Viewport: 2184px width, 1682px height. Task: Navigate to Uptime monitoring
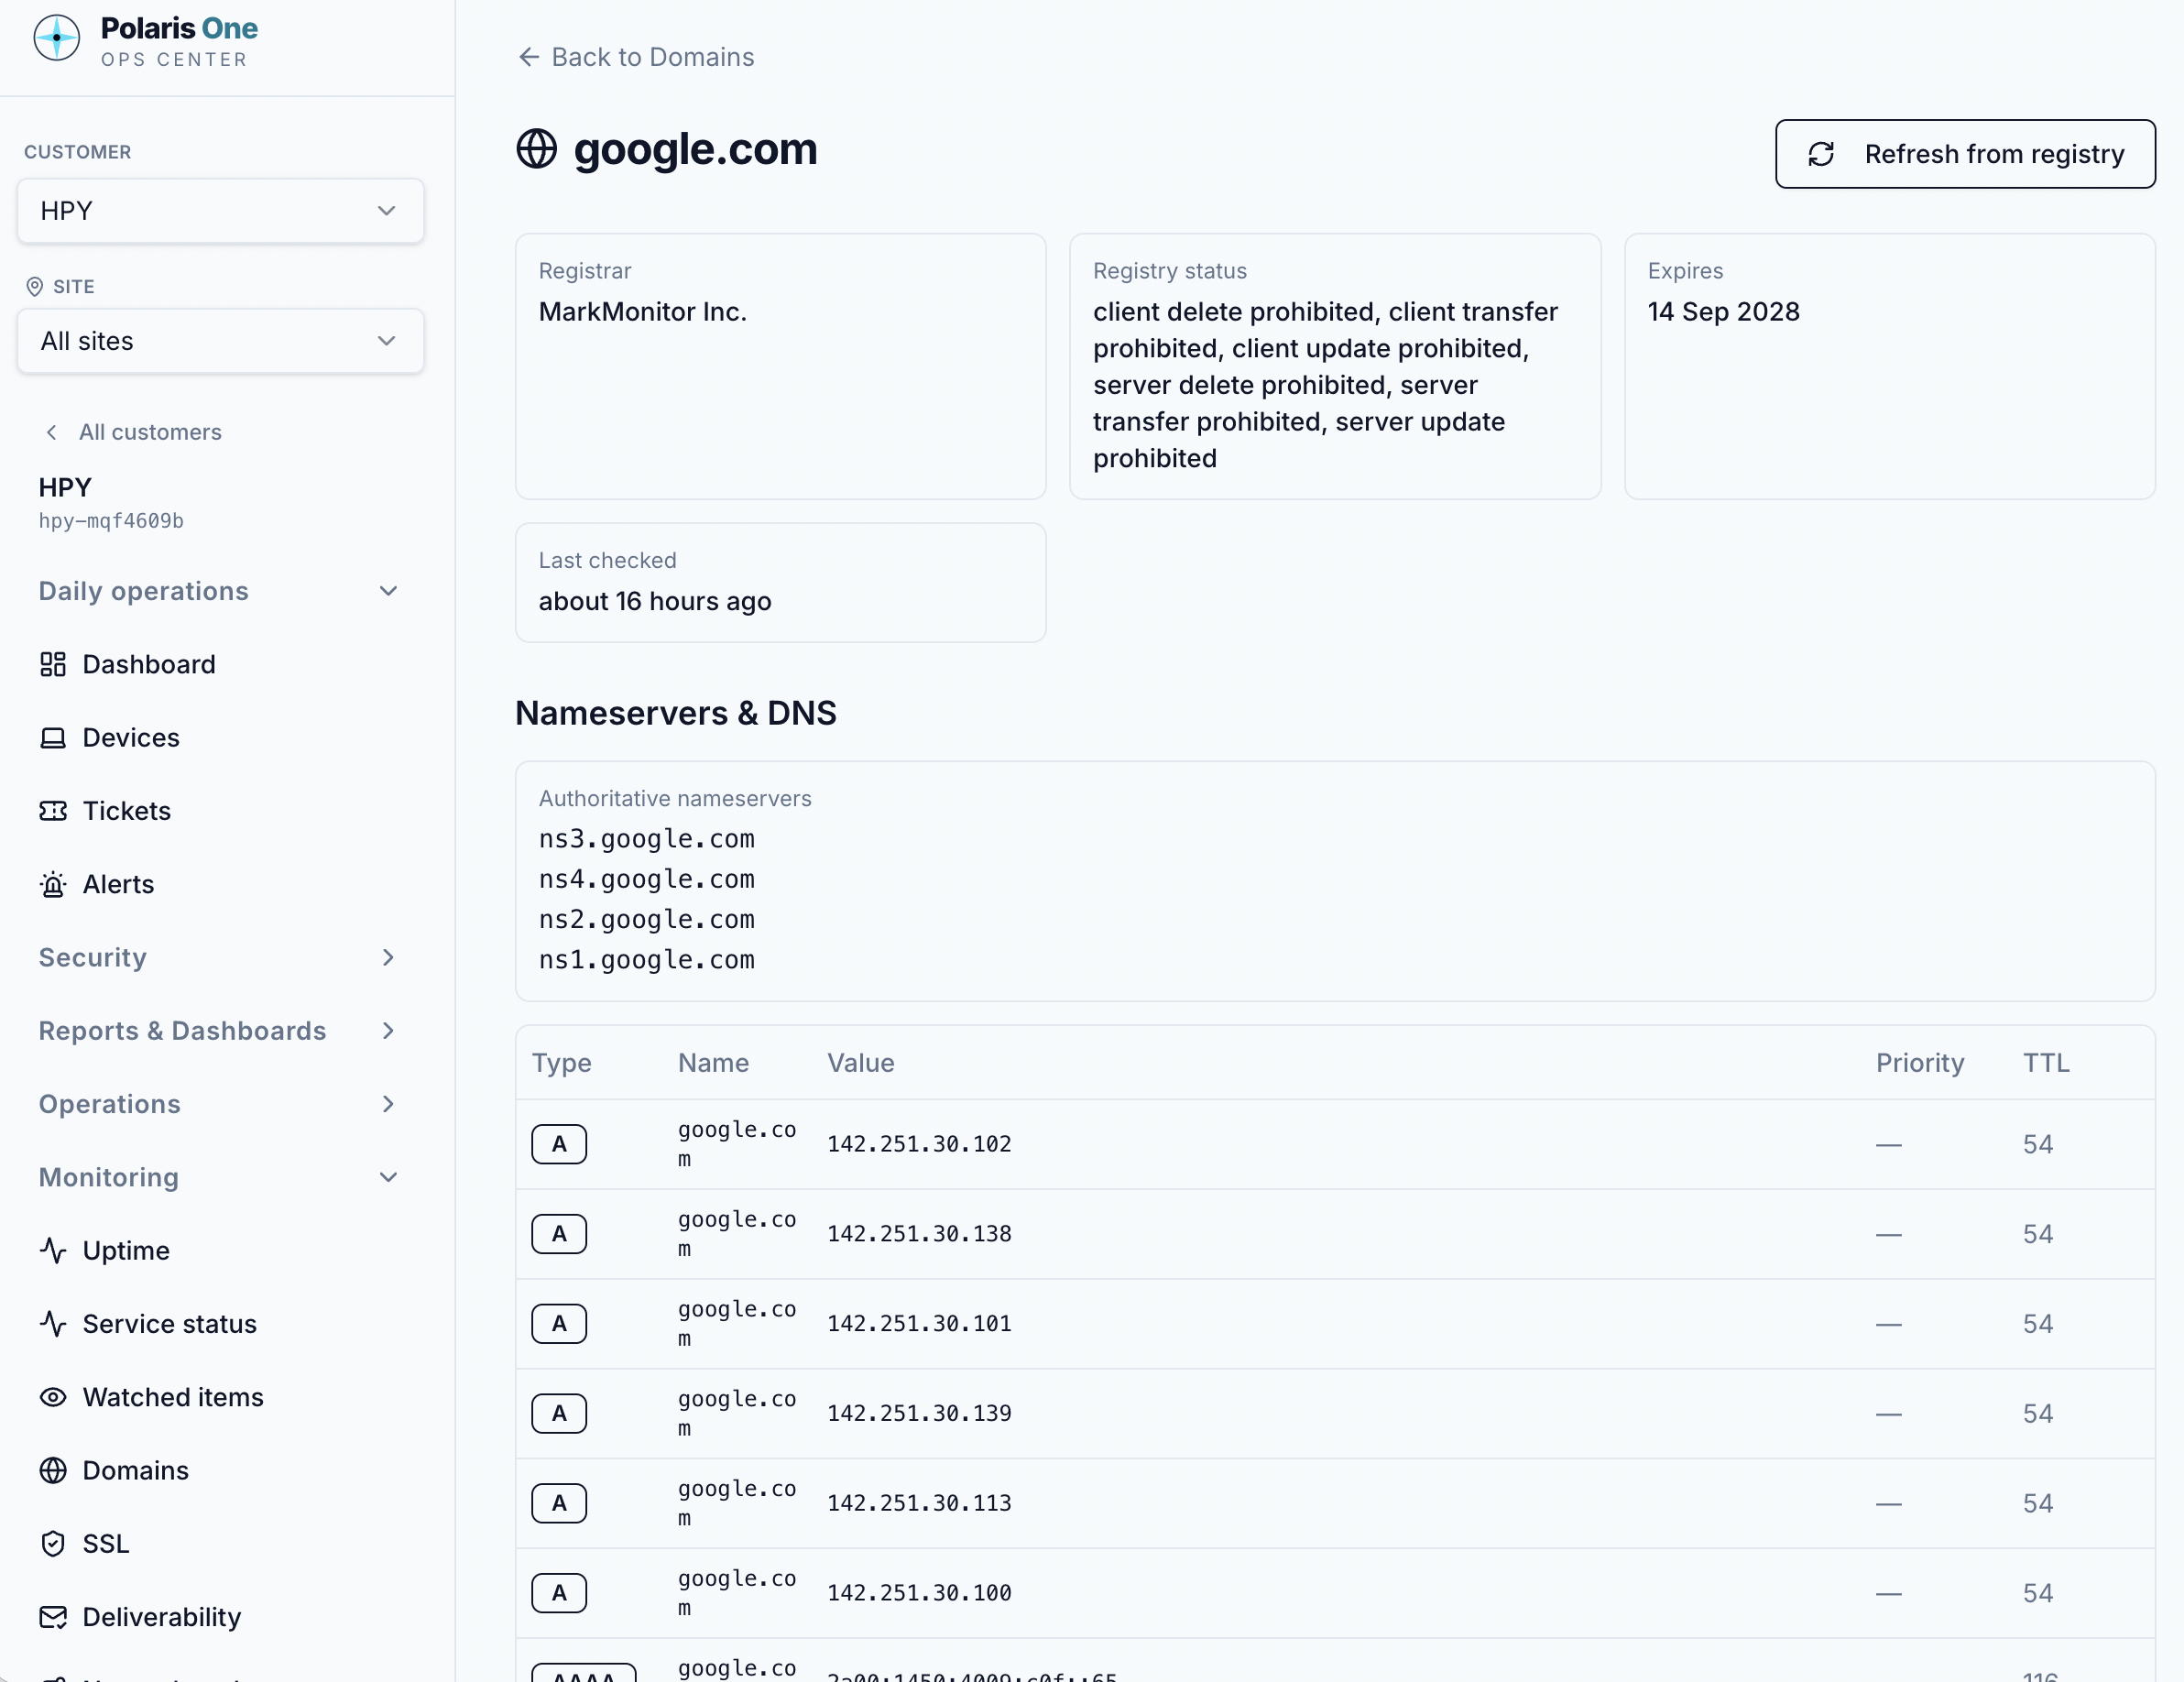(x=220, y=1250)
